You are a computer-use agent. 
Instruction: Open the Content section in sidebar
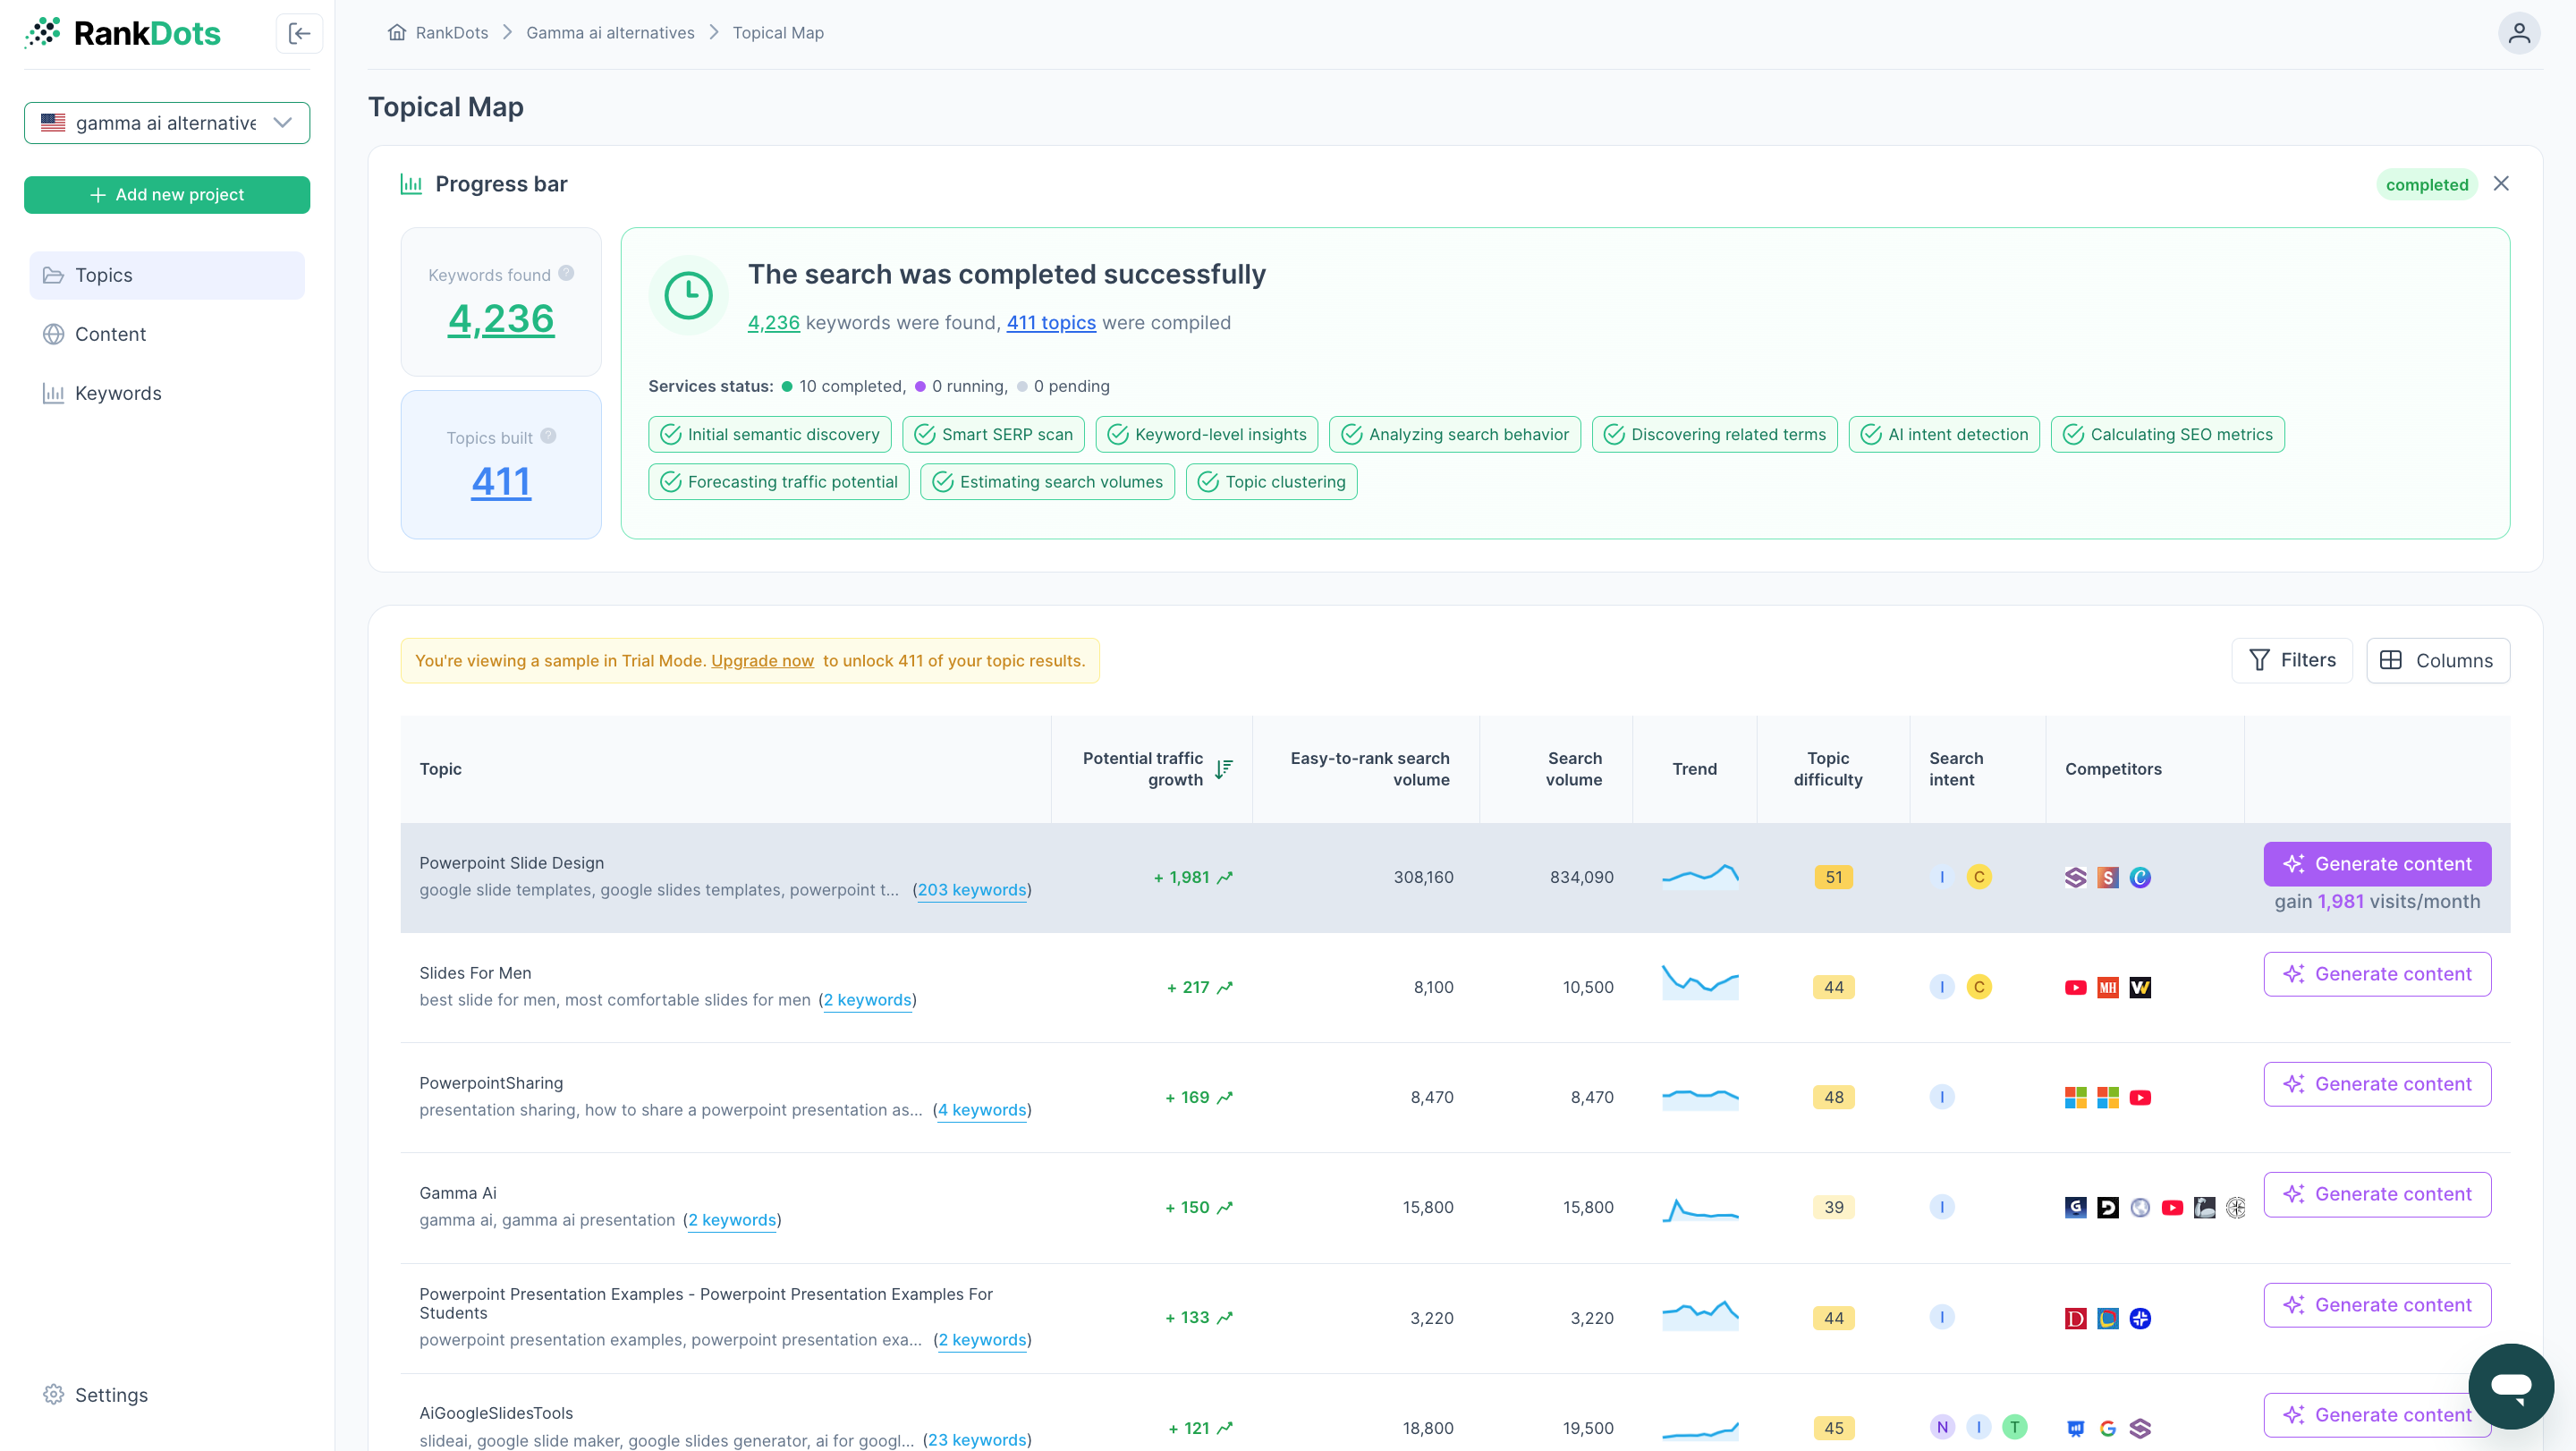click(x=167, y=334)
